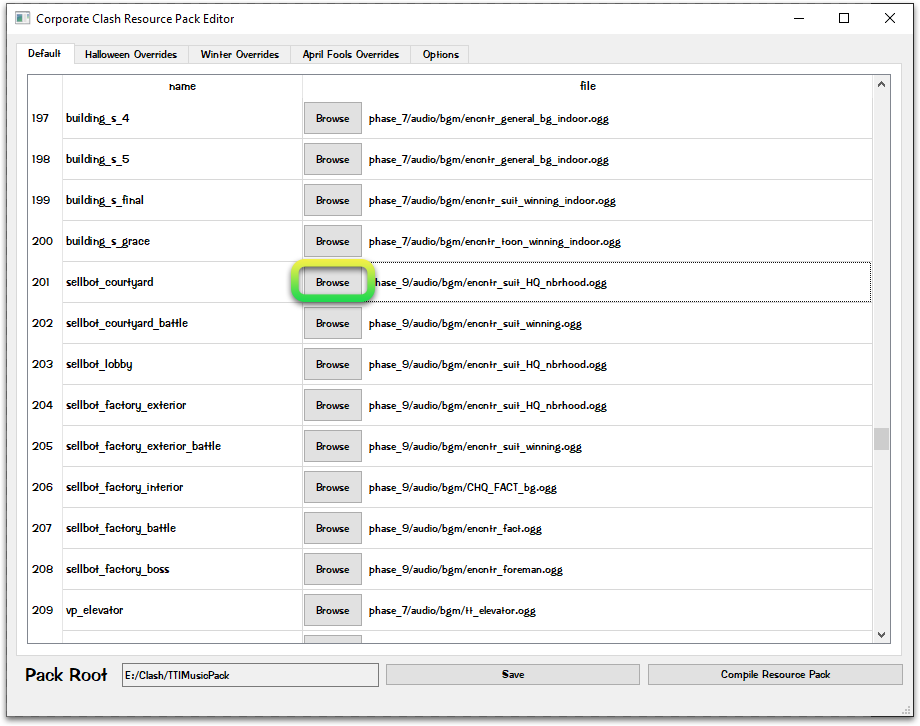The height and width of the screenshot is (726, 920).
Task: Click file path CHQ_FACT_bg.ogg
Action: click(462, 488)
